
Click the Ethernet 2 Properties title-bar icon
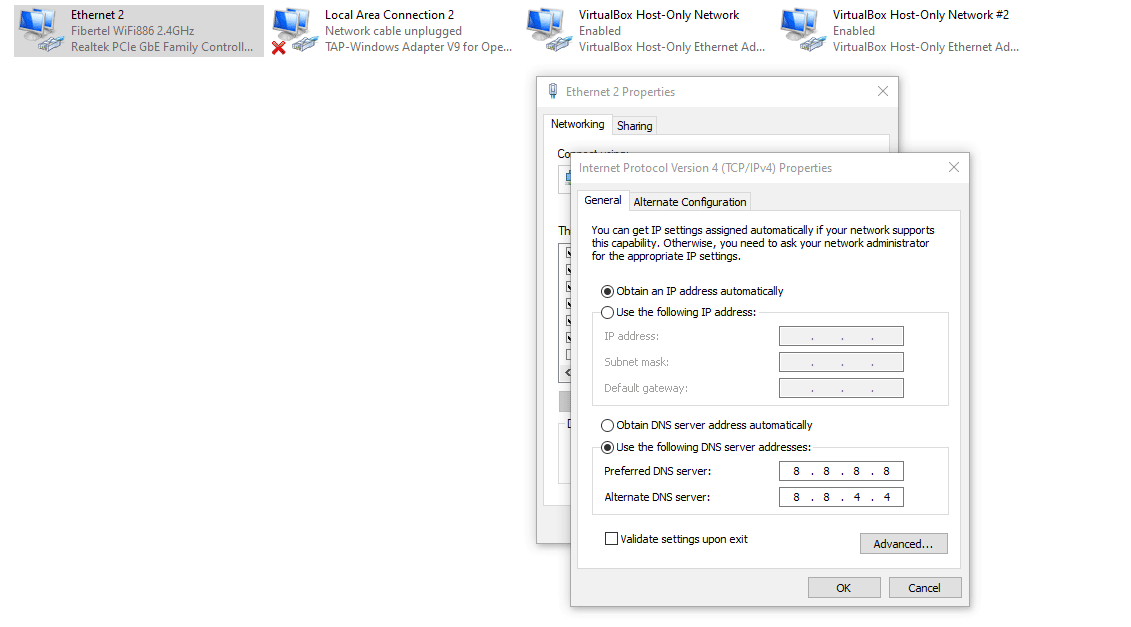(552, 90)
